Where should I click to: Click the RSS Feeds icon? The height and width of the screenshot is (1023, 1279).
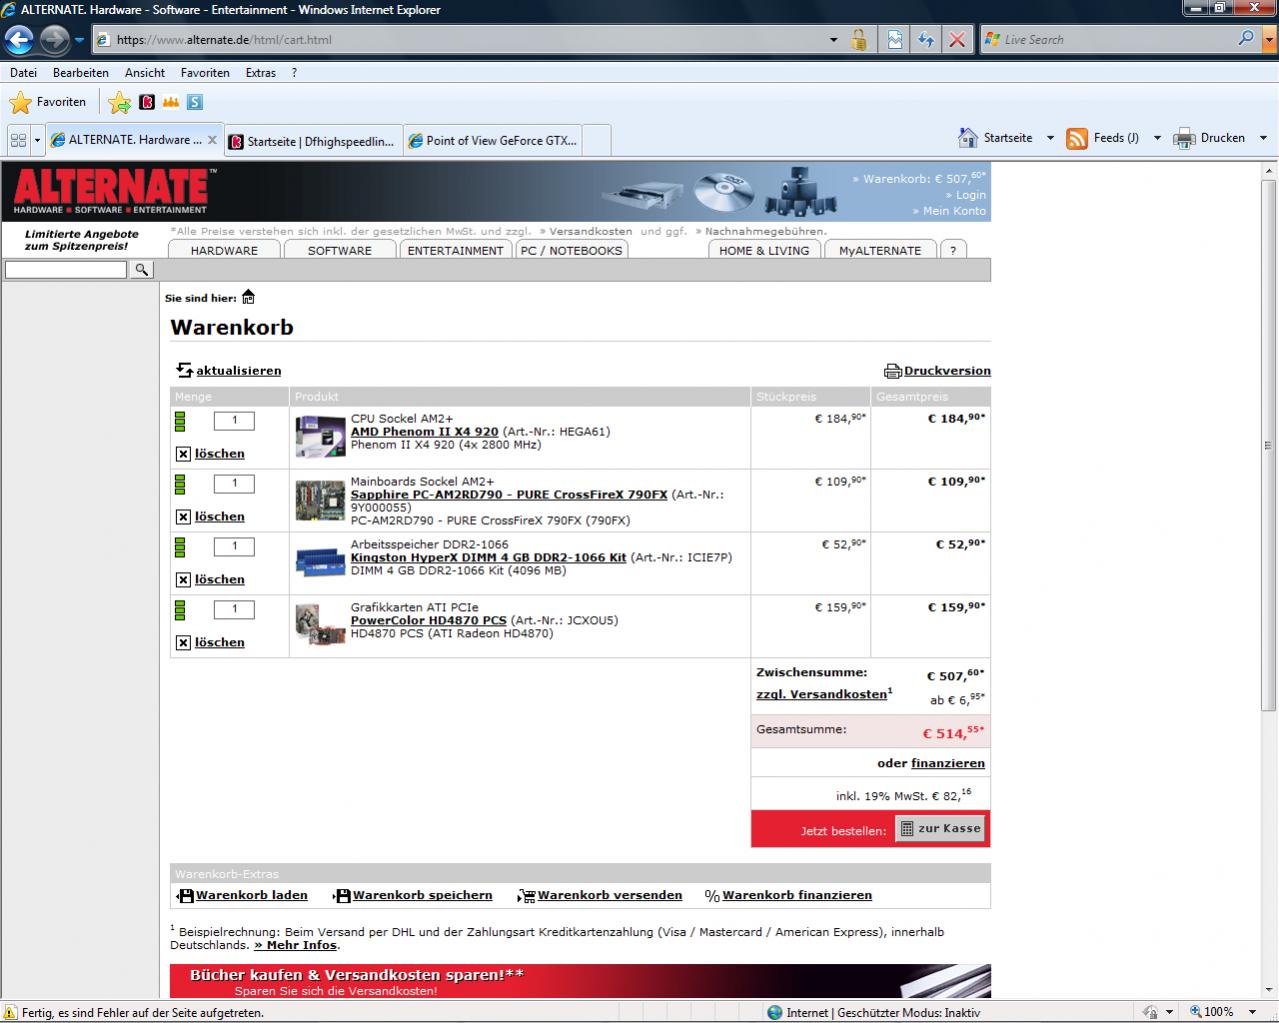click(1077, 138)
